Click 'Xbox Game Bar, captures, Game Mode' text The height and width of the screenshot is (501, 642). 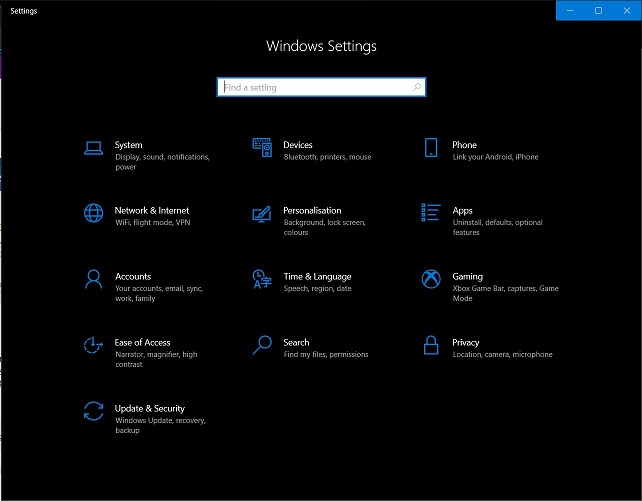pos(505,293)
